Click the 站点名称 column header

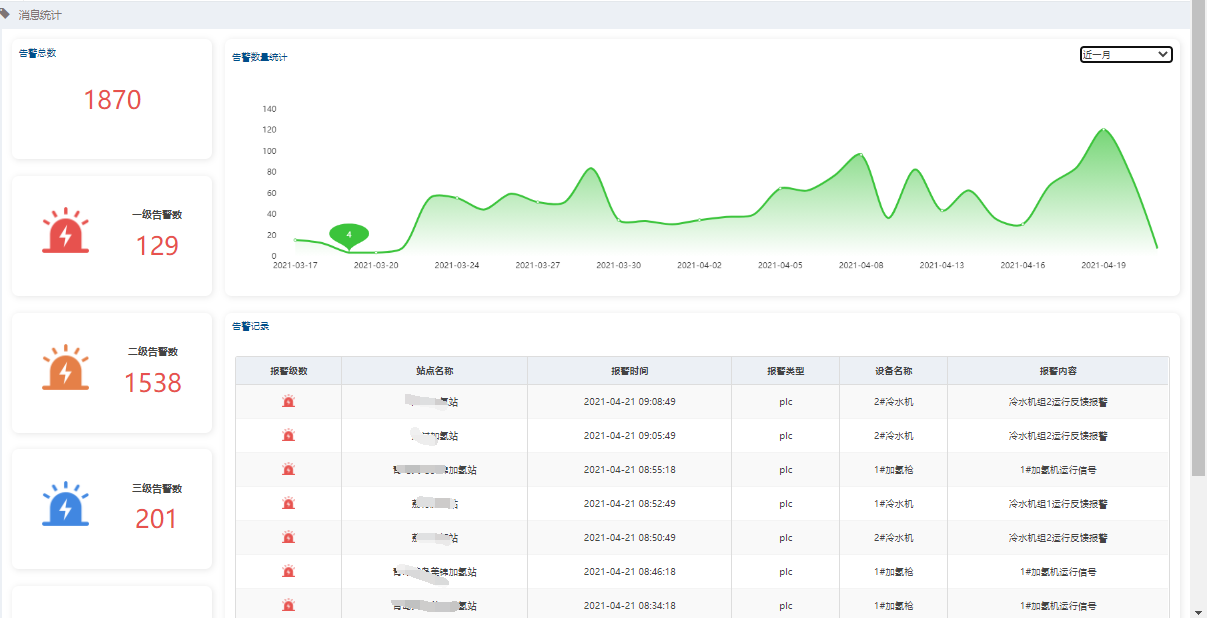click(434, 371)
